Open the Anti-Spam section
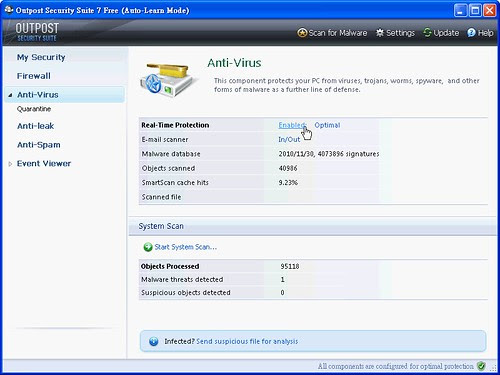 point(39,145)
